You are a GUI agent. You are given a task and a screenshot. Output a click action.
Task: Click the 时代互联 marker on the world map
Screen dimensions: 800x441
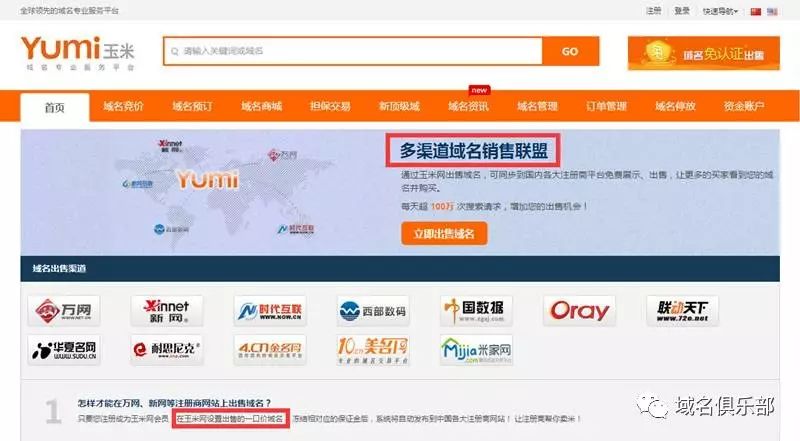[x=296, y=229]
